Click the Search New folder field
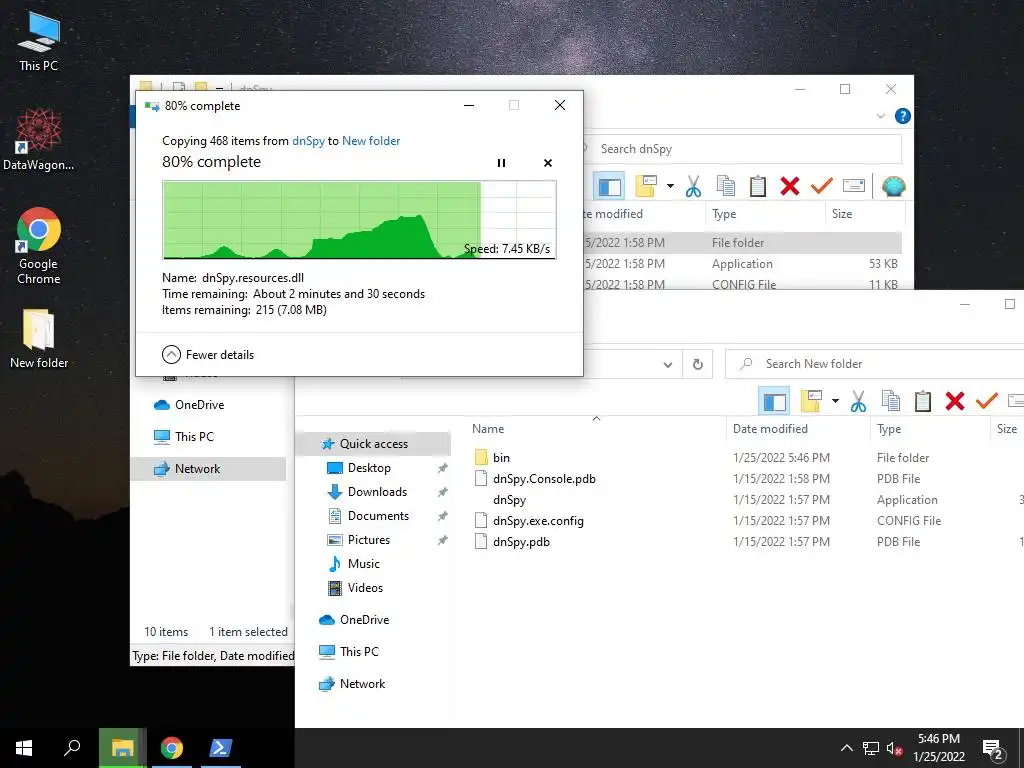 tap(875, 364)
